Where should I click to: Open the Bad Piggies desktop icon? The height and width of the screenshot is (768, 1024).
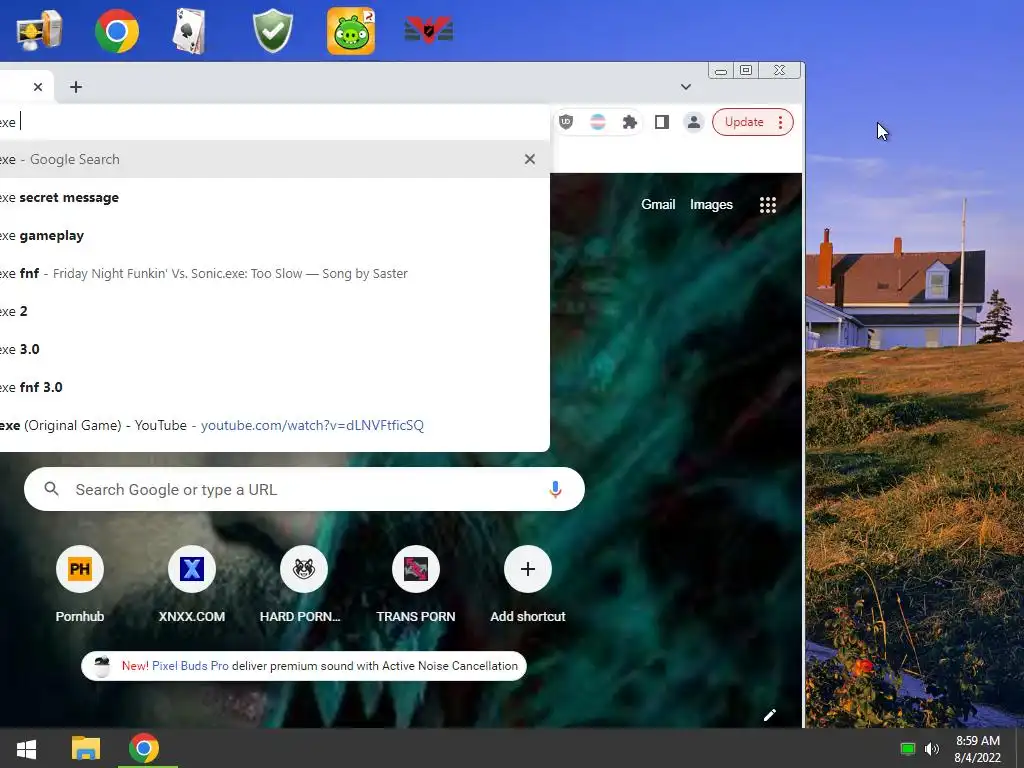351,31
